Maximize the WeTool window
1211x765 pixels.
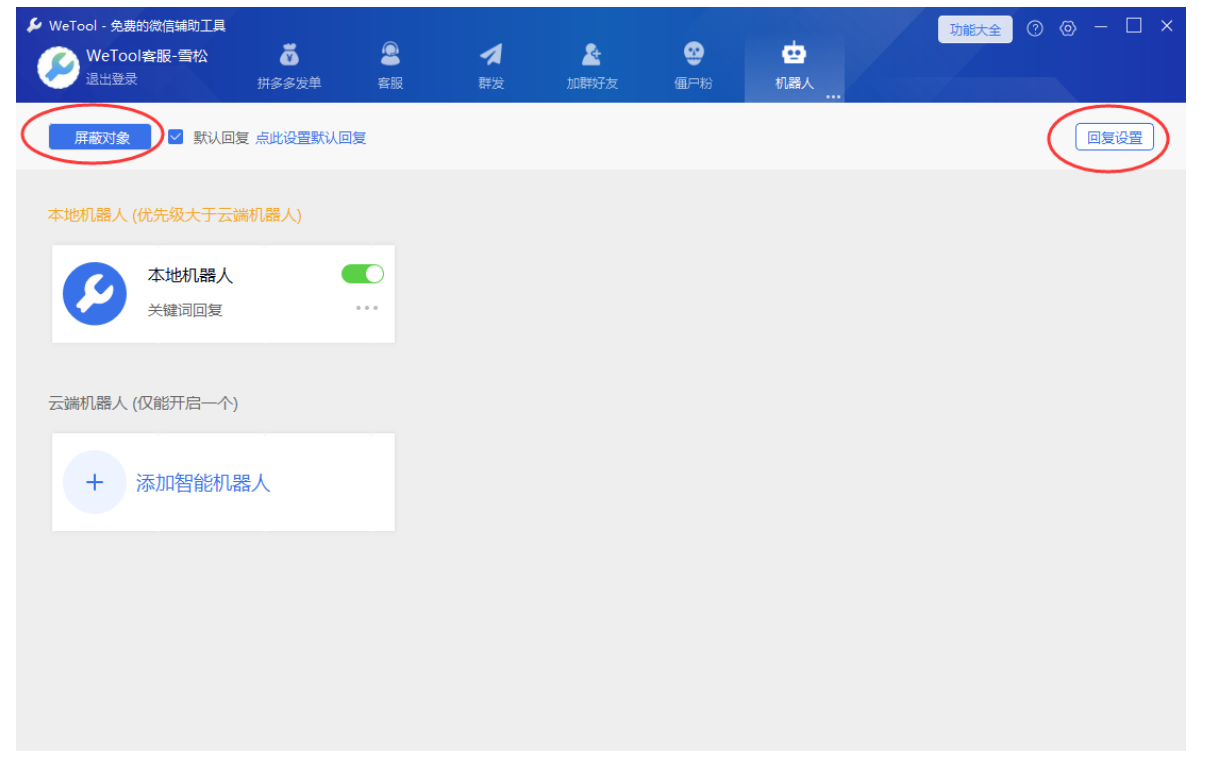point(1134,26)
